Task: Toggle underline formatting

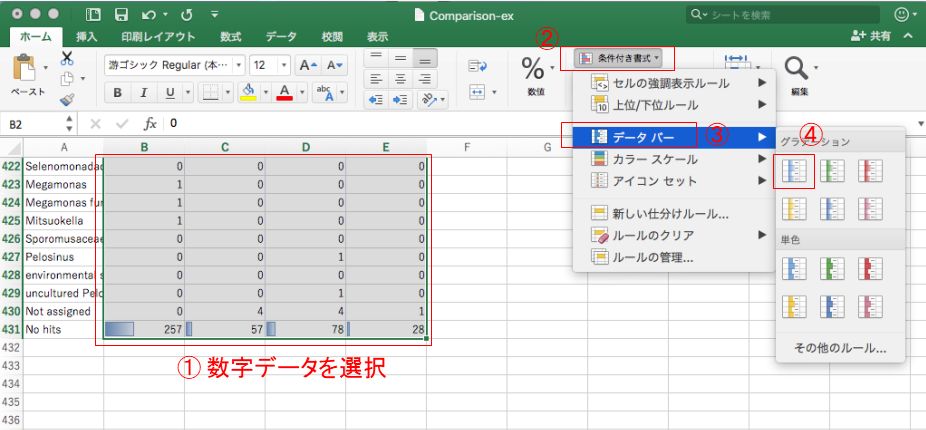Action: (x=168, y=93)
